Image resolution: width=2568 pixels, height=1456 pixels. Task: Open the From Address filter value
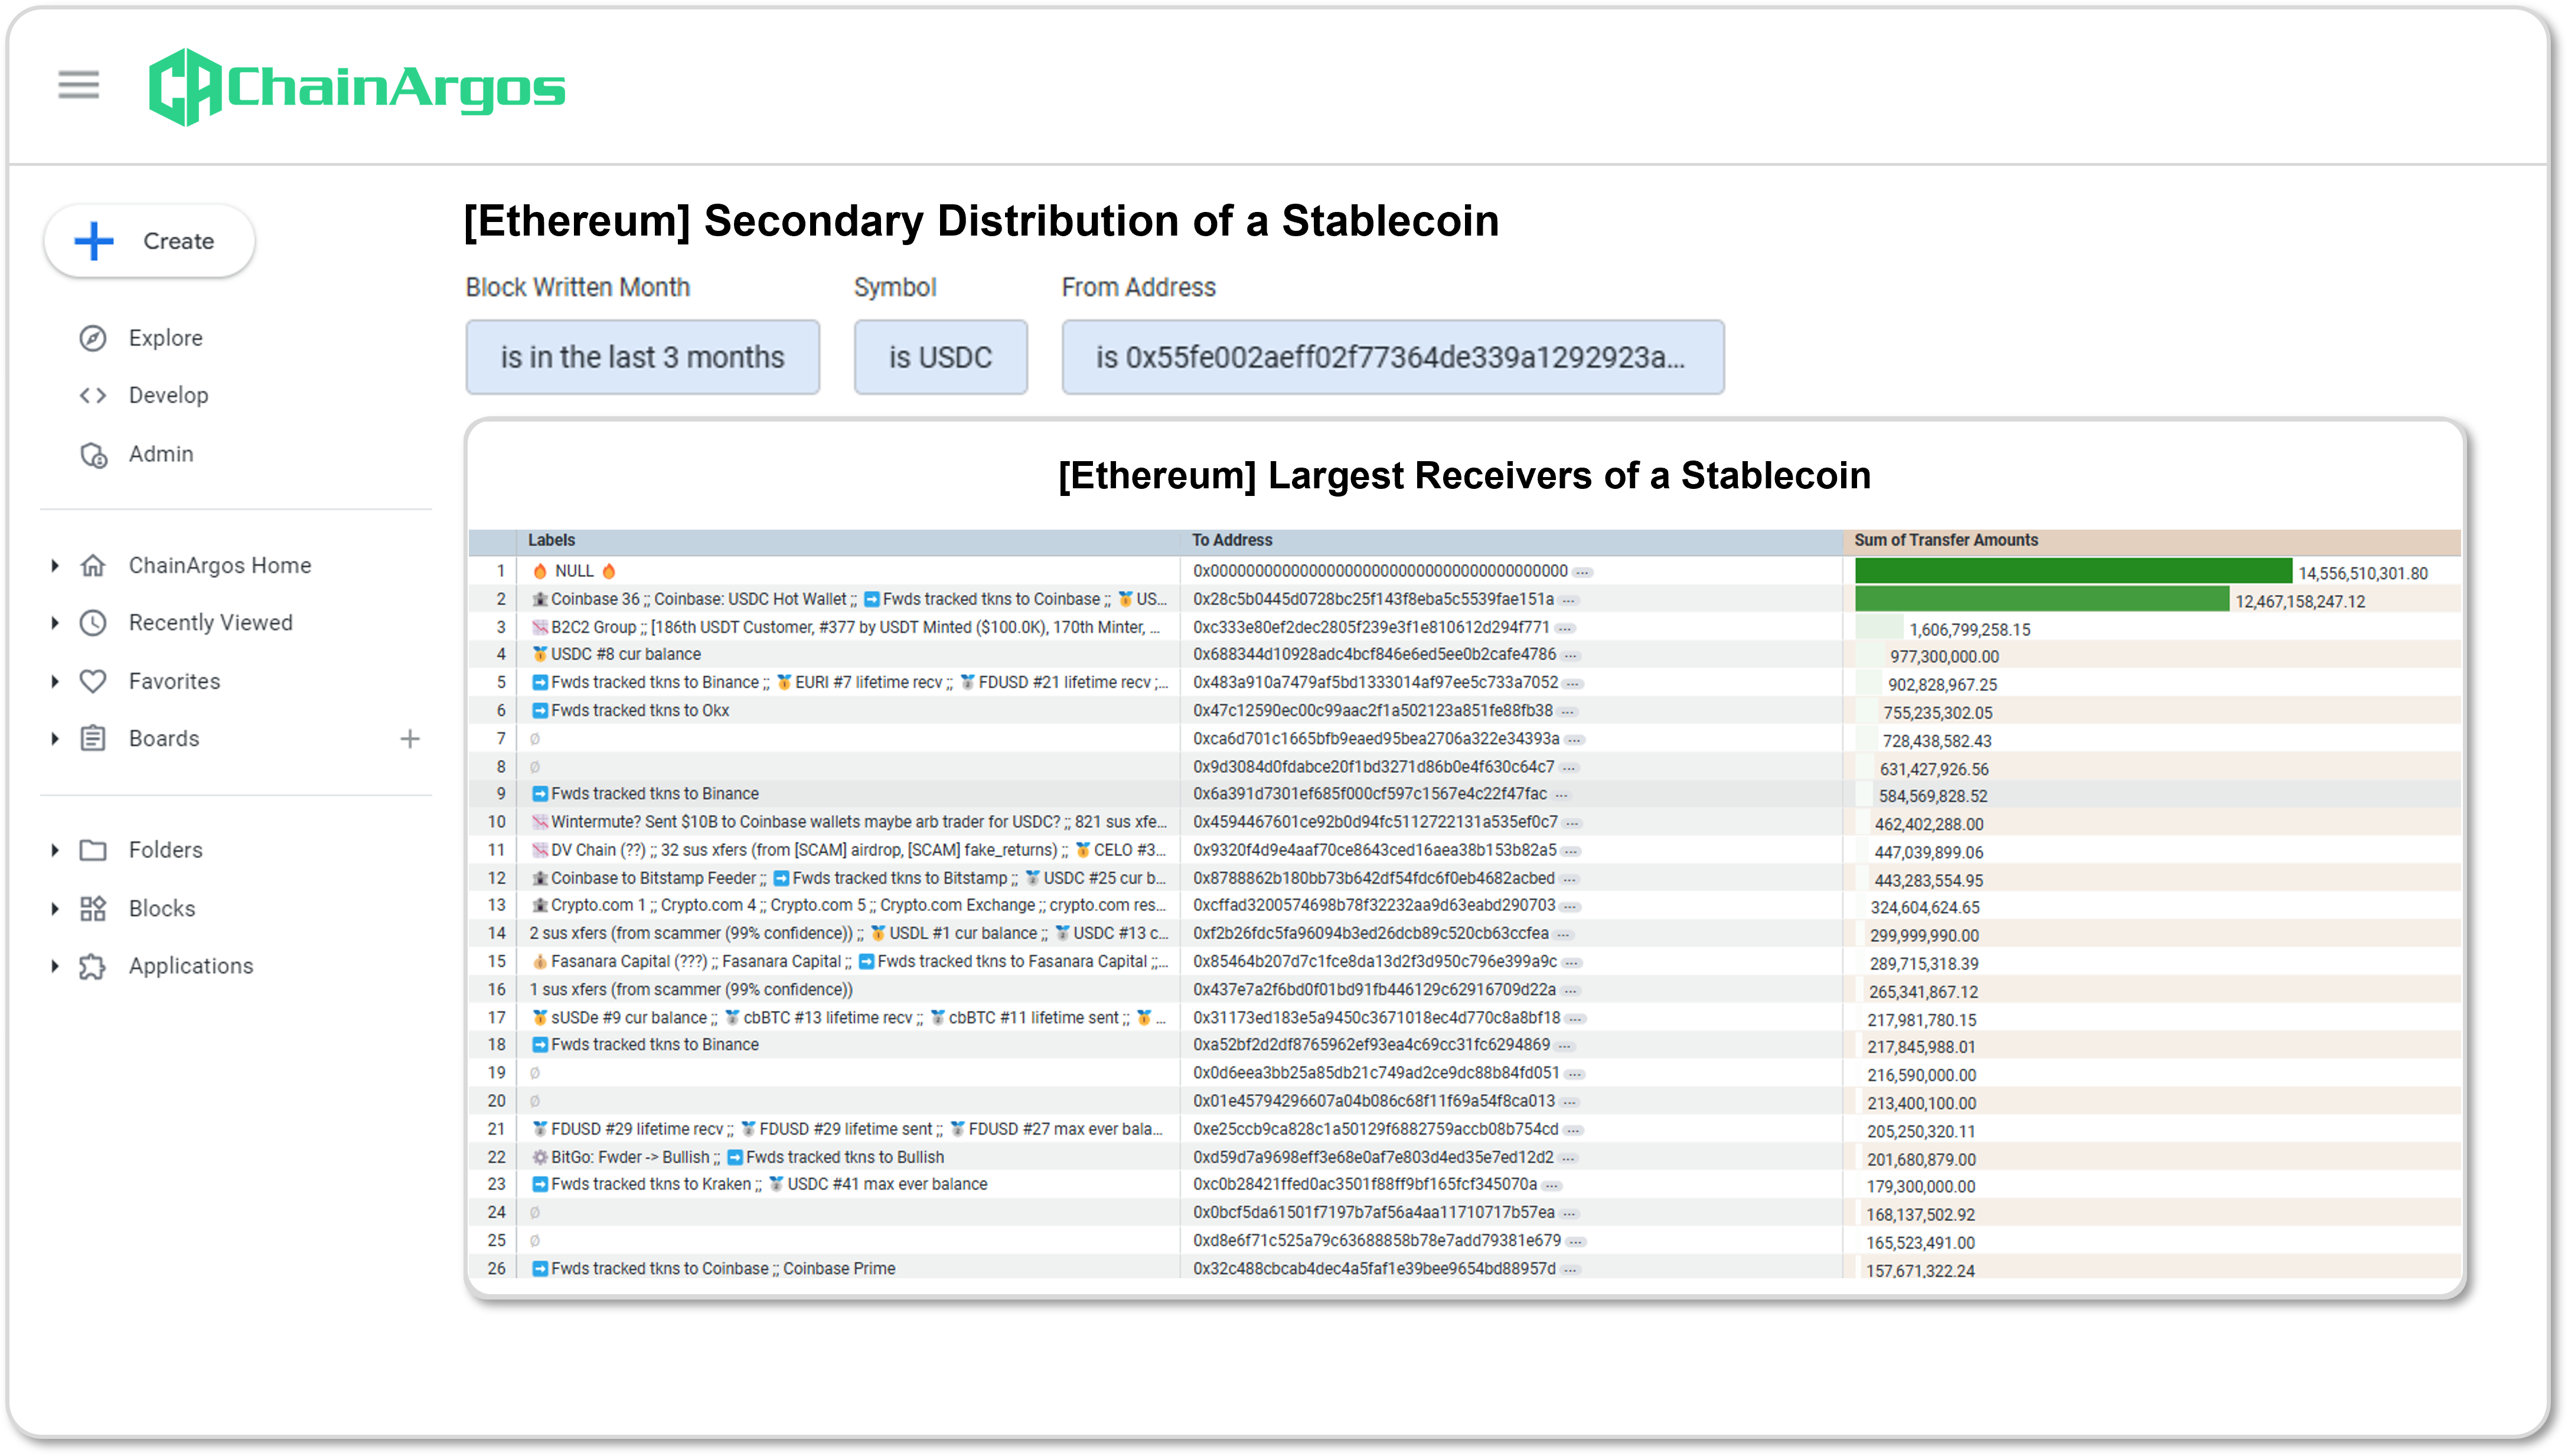(1392, 357)
